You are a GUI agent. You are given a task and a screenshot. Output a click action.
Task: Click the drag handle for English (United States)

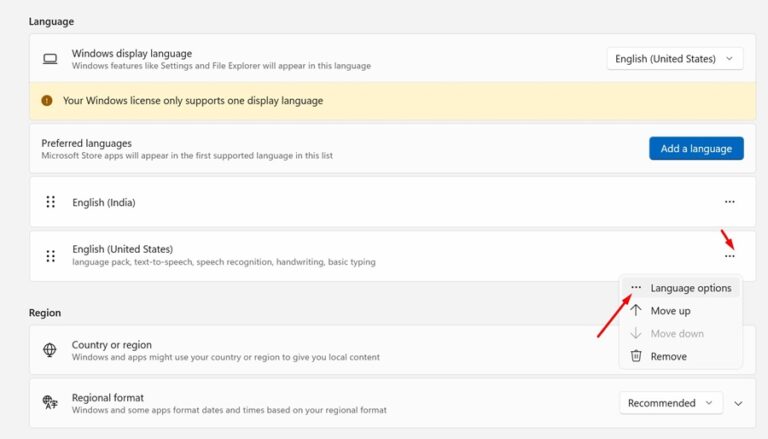pyautogui.click(x=50, y=256)
